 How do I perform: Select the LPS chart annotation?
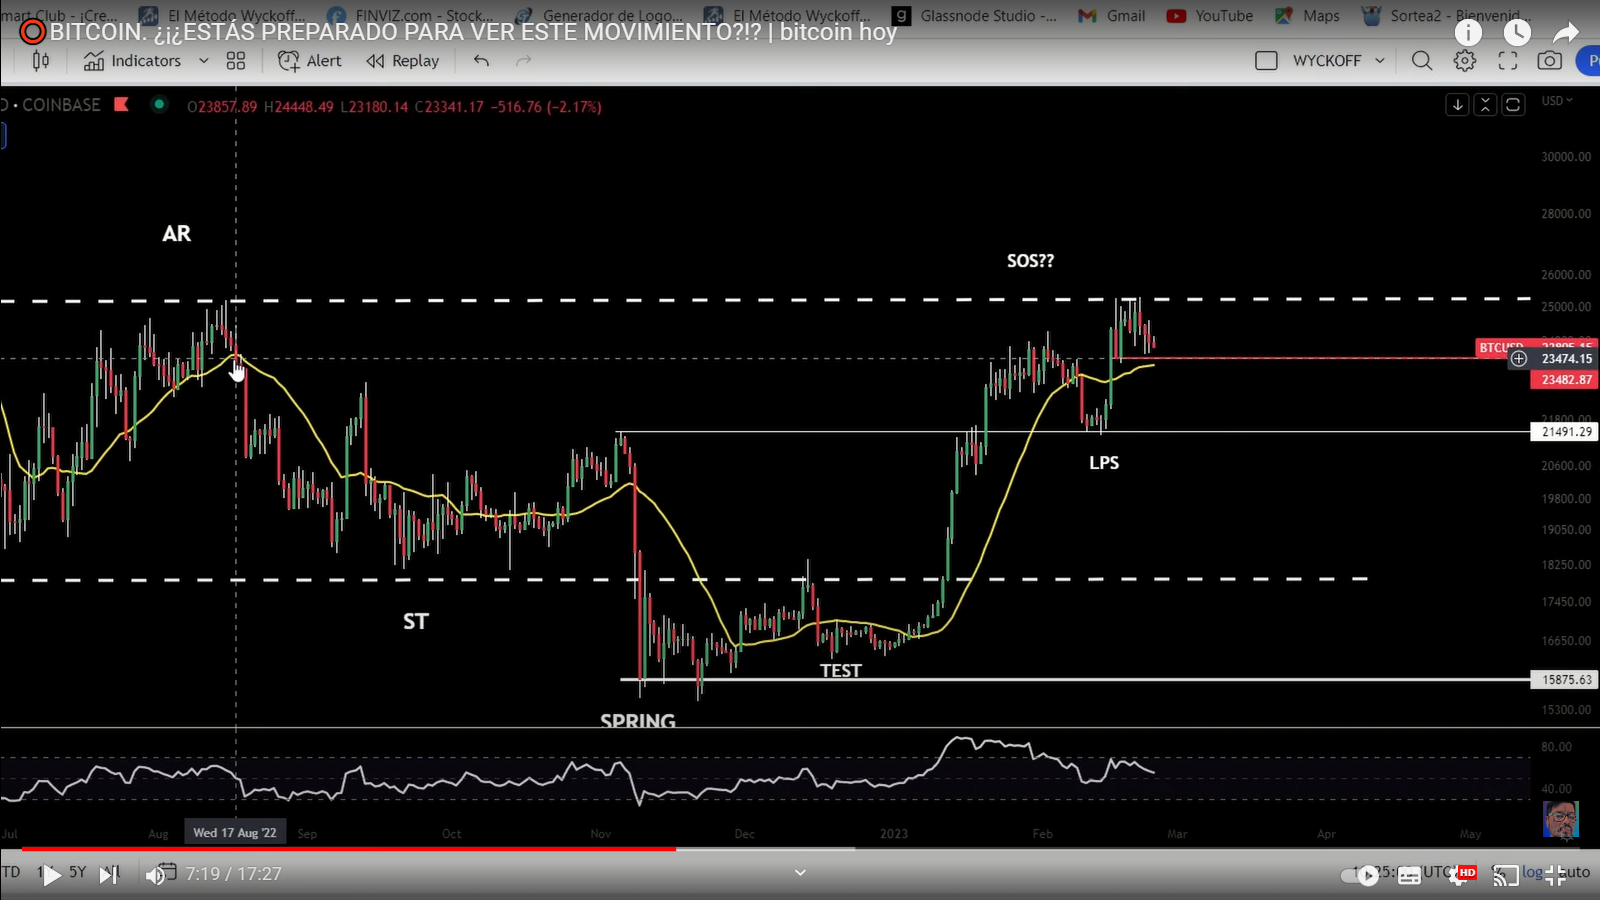(1104, 463)
